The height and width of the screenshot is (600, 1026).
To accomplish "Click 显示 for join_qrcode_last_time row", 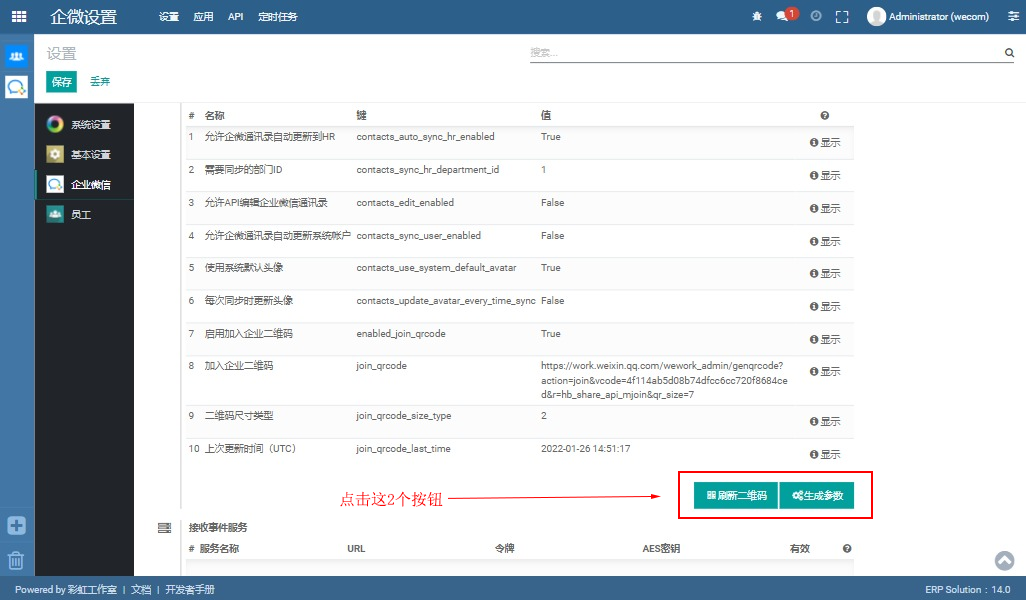I will coord(825,454).
